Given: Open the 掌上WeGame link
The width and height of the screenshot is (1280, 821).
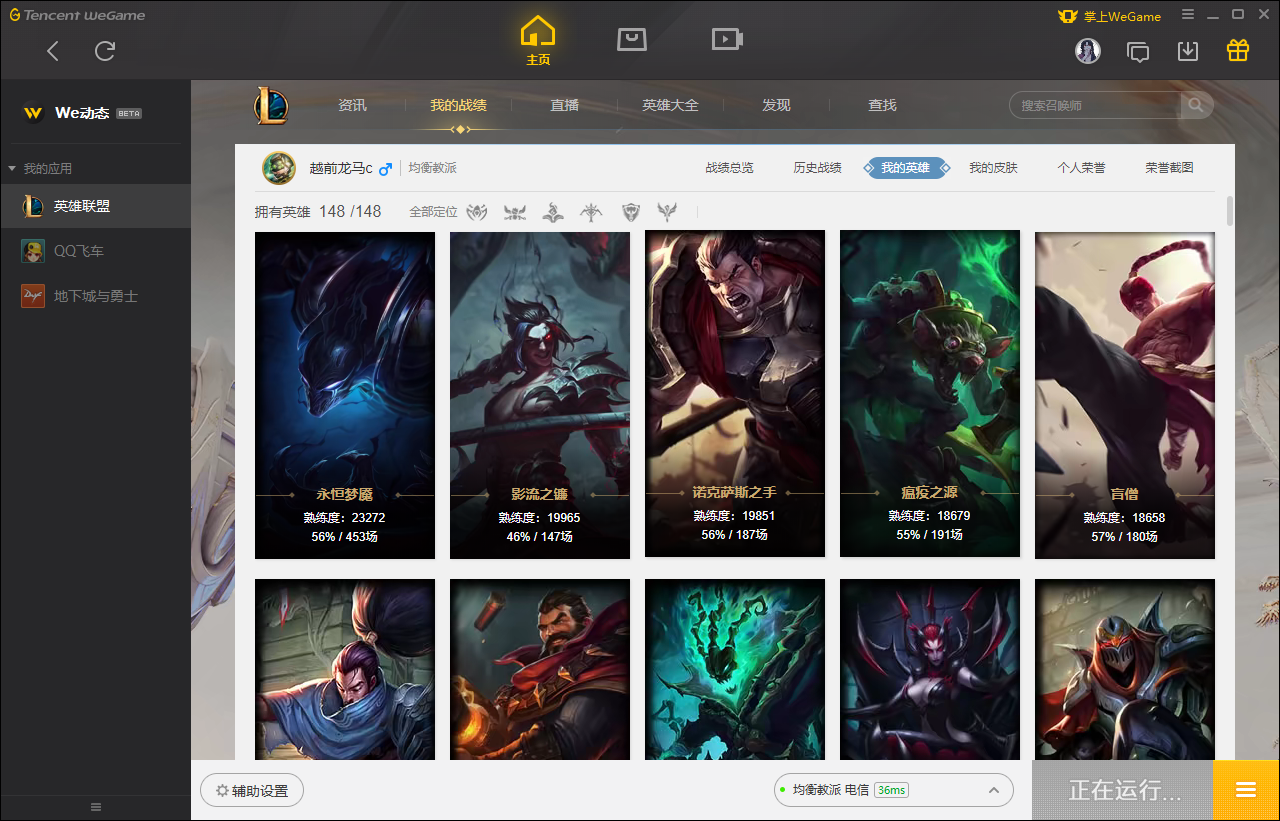Looking at the screenshot, I should point(1122,16).
